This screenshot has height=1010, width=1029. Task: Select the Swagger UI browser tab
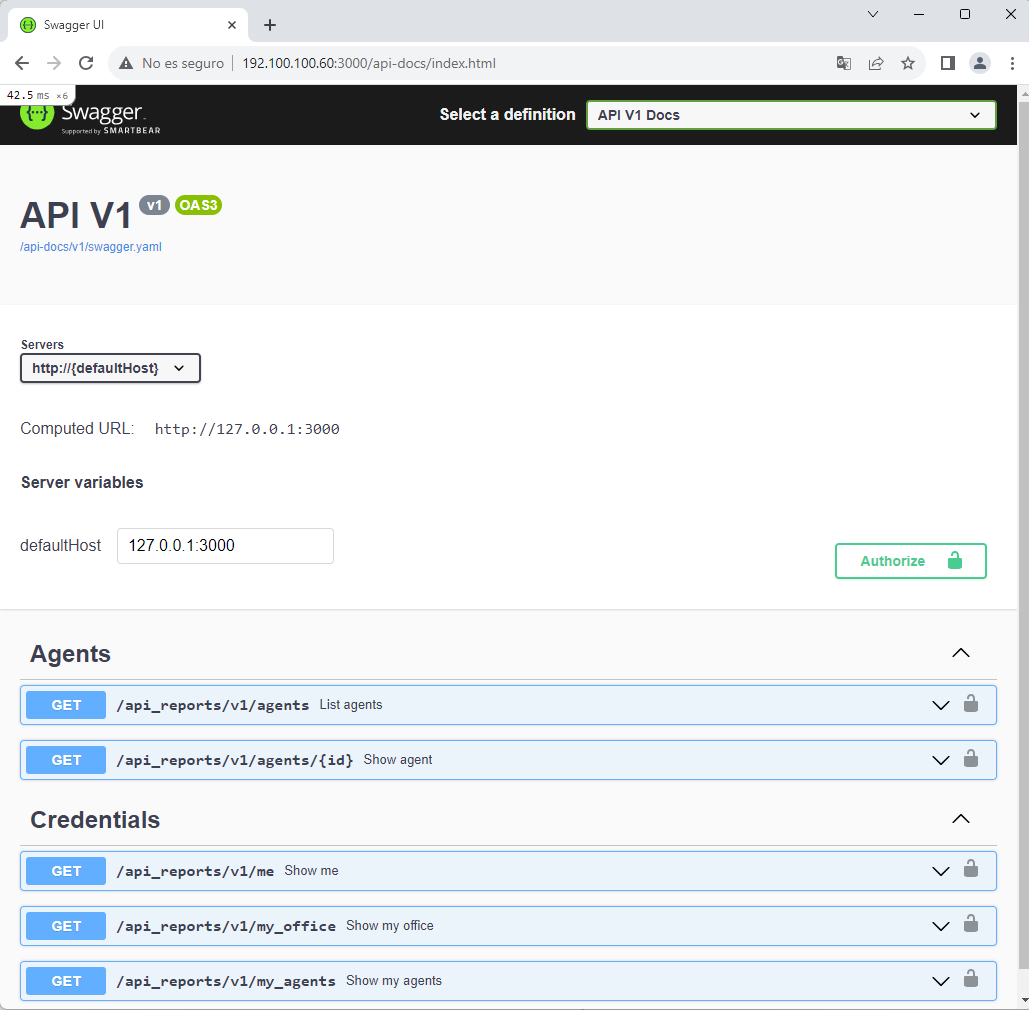[128, 25]
